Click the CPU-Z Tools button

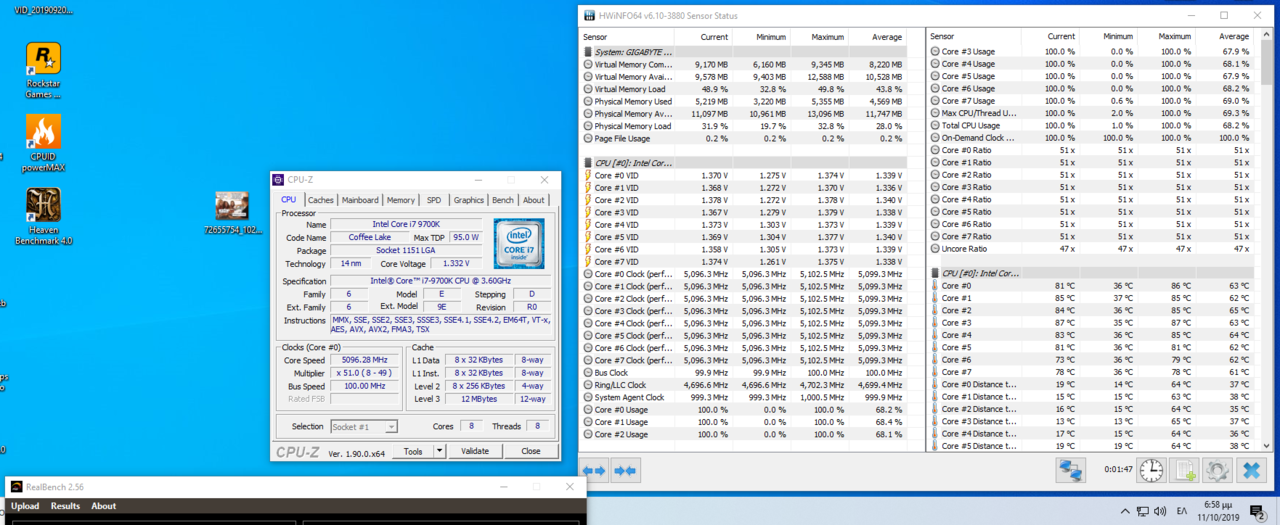tap(413, 451)
